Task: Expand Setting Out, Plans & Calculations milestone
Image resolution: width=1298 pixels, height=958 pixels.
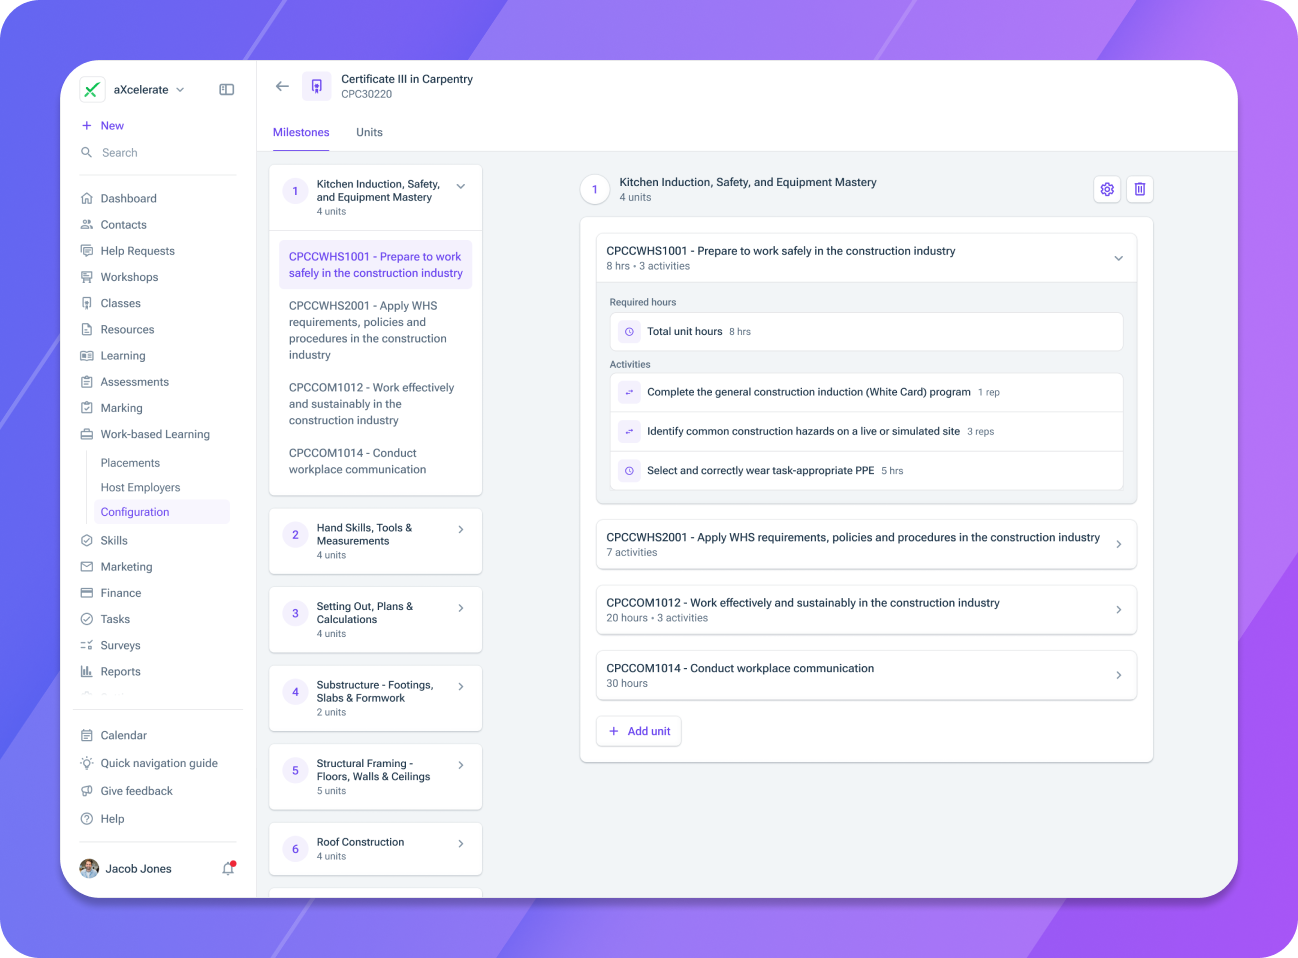Action: click(461, 608)
